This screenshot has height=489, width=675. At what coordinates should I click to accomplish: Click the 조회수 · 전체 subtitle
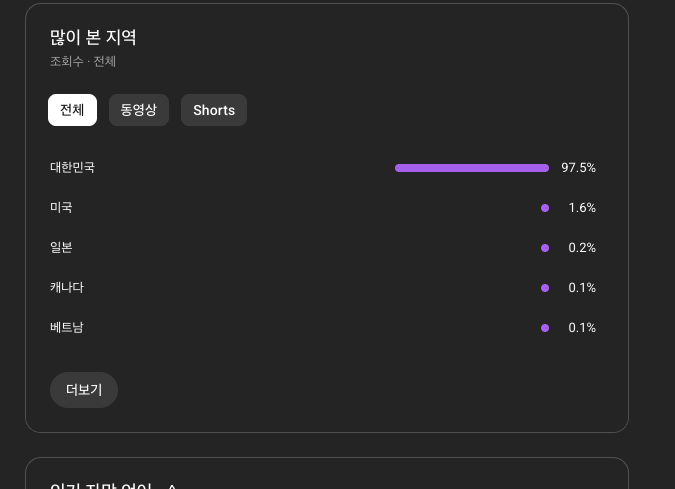coord(83,62)
